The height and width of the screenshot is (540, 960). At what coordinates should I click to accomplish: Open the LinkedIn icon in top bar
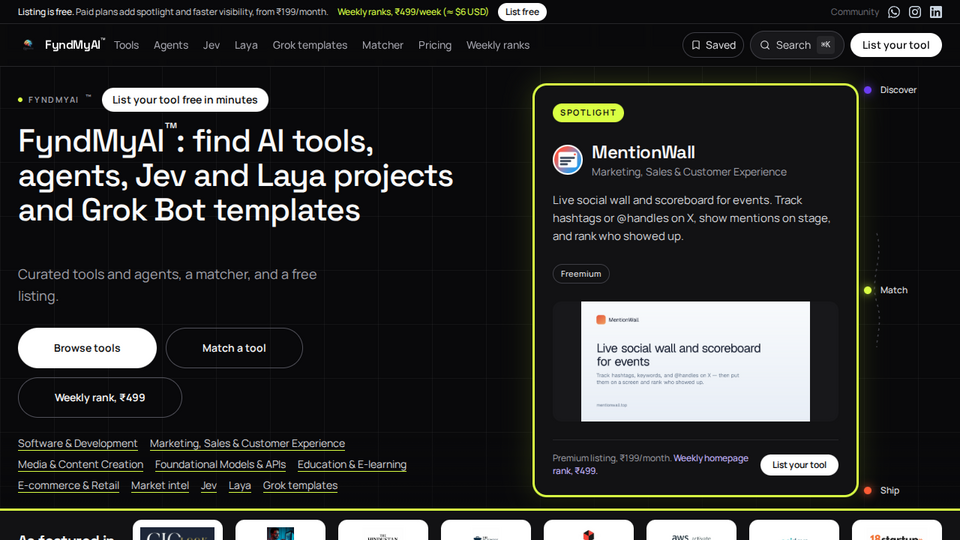click(x=936, y=12)
